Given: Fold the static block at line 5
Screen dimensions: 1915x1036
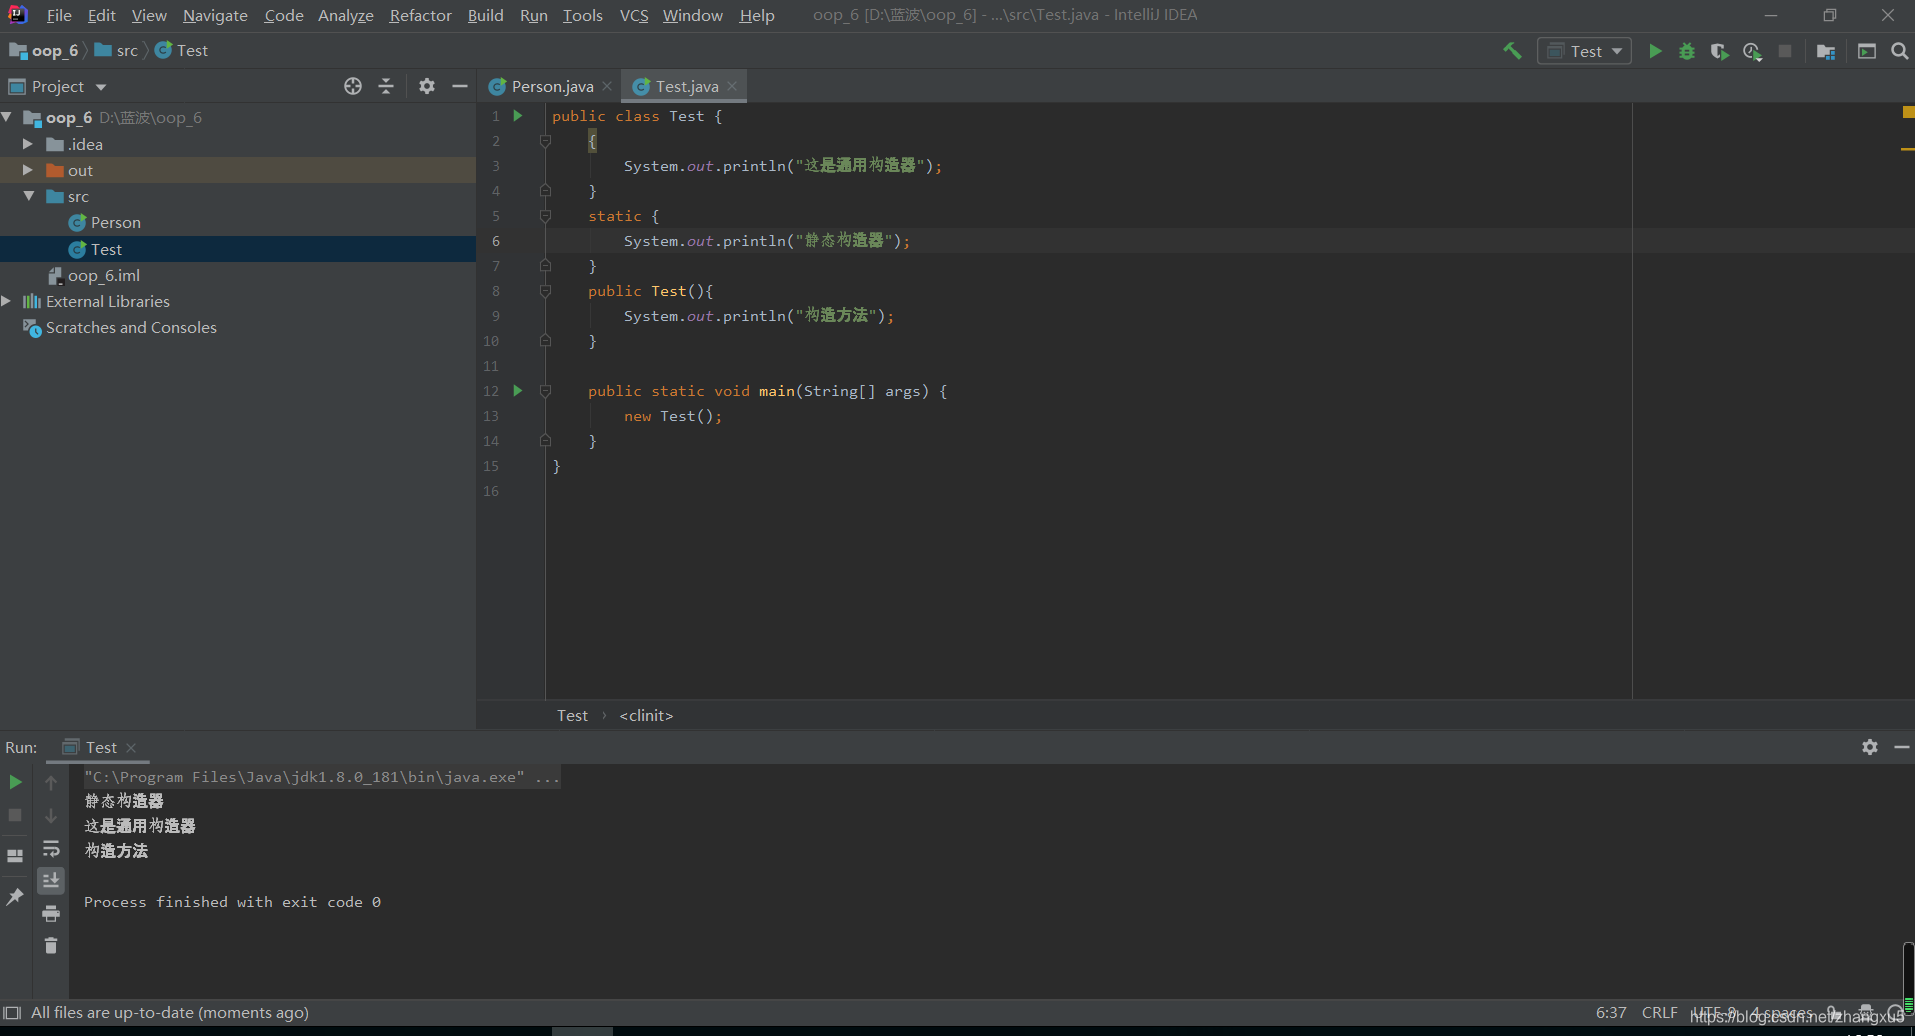Looking at the screenshot, I should coord(545,216).
